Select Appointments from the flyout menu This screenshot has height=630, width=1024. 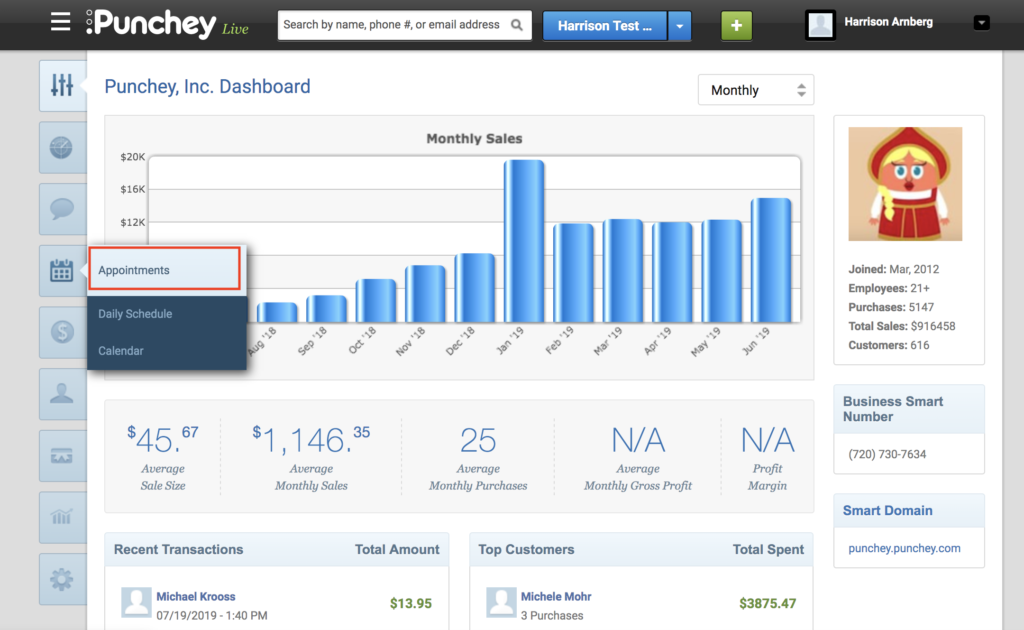pyautogui.click(x=165, y=268)
